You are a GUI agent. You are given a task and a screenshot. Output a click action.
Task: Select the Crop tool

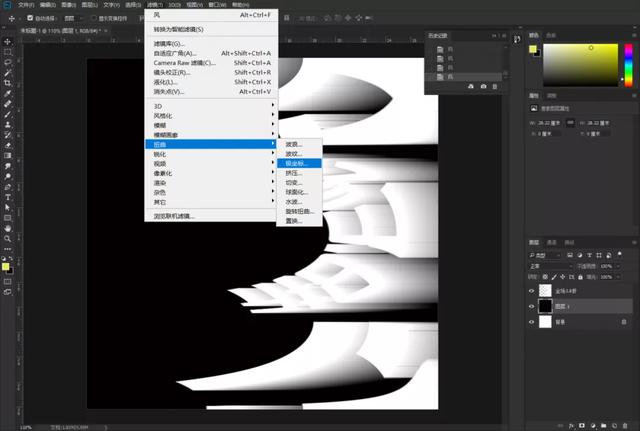click(x=8, y=82)
